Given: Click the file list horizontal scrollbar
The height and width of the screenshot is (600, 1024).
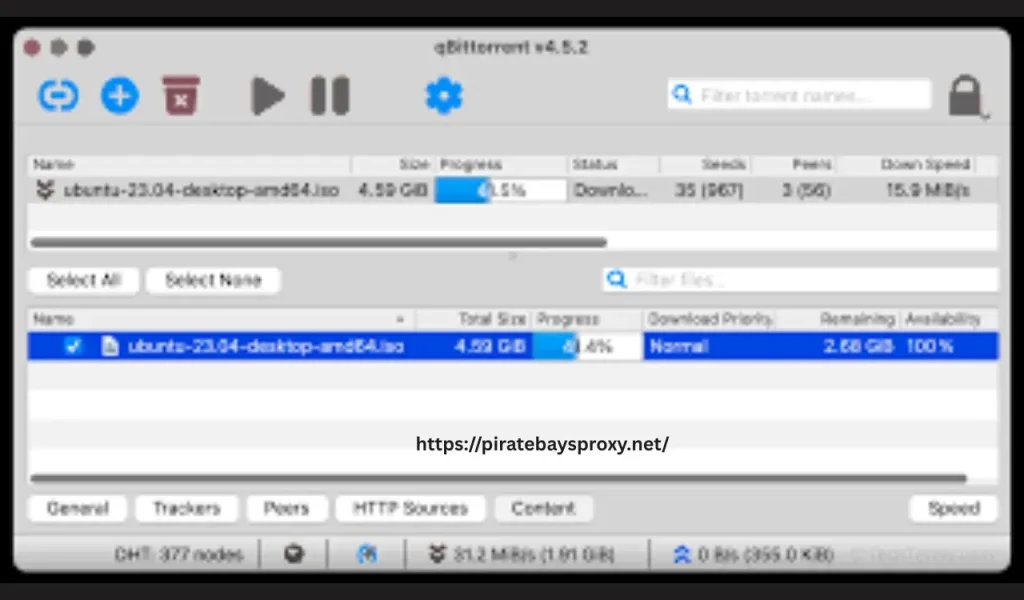Looking at the screenshot, I should [x=498, y=479].
